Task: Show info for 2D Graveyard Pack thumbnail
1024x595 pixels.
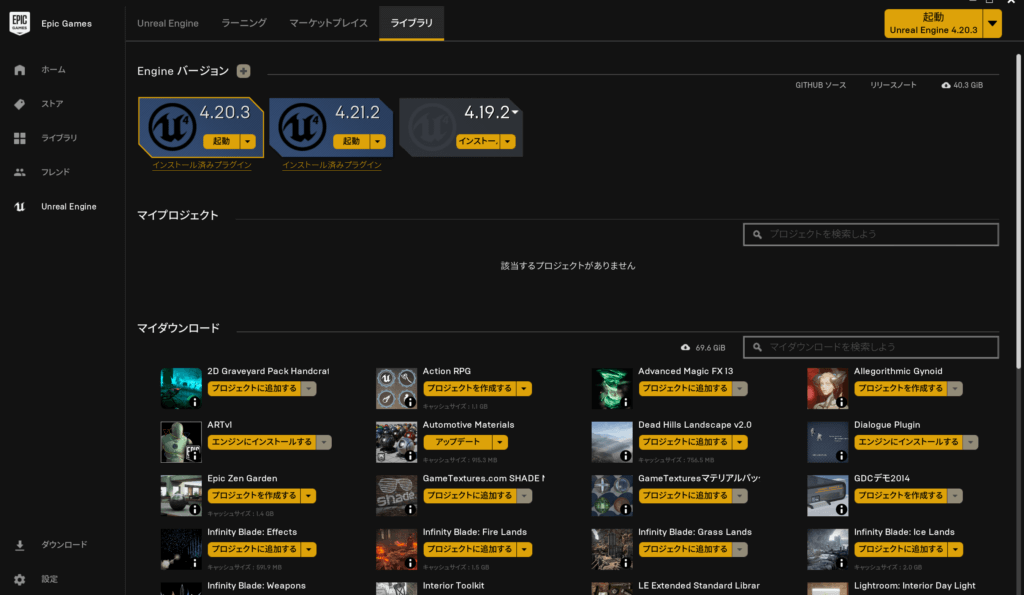Action: pyautogui.click(x=195, y=402)
